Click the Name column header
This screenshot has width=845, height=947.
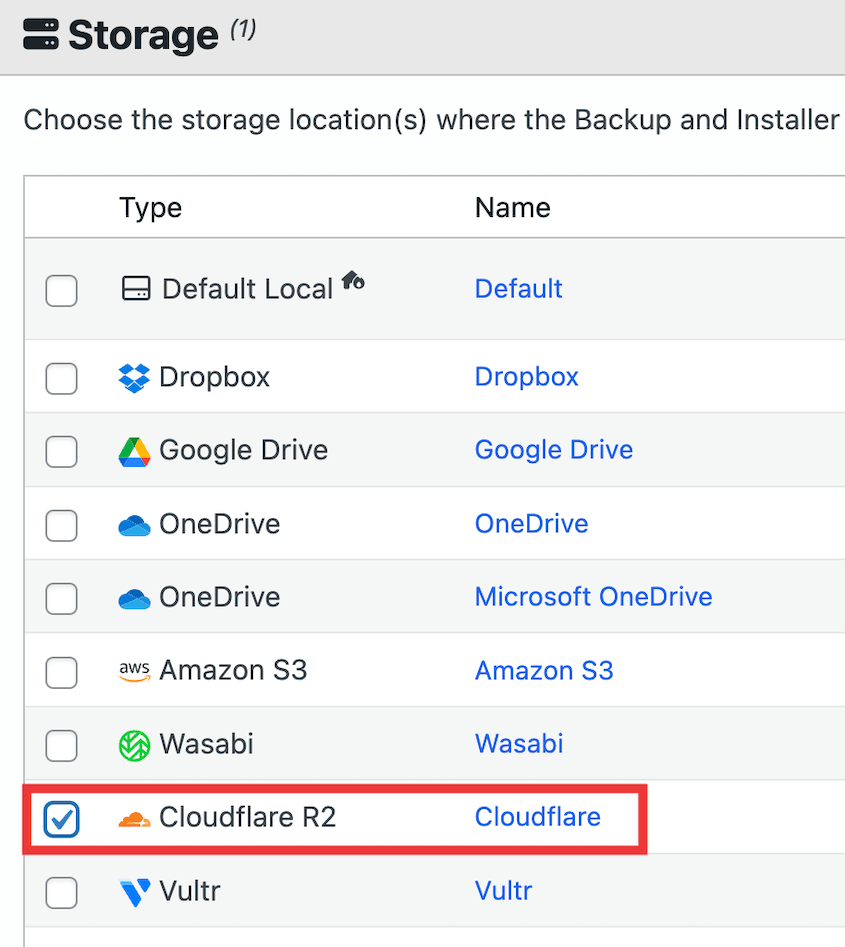point(513,208)
